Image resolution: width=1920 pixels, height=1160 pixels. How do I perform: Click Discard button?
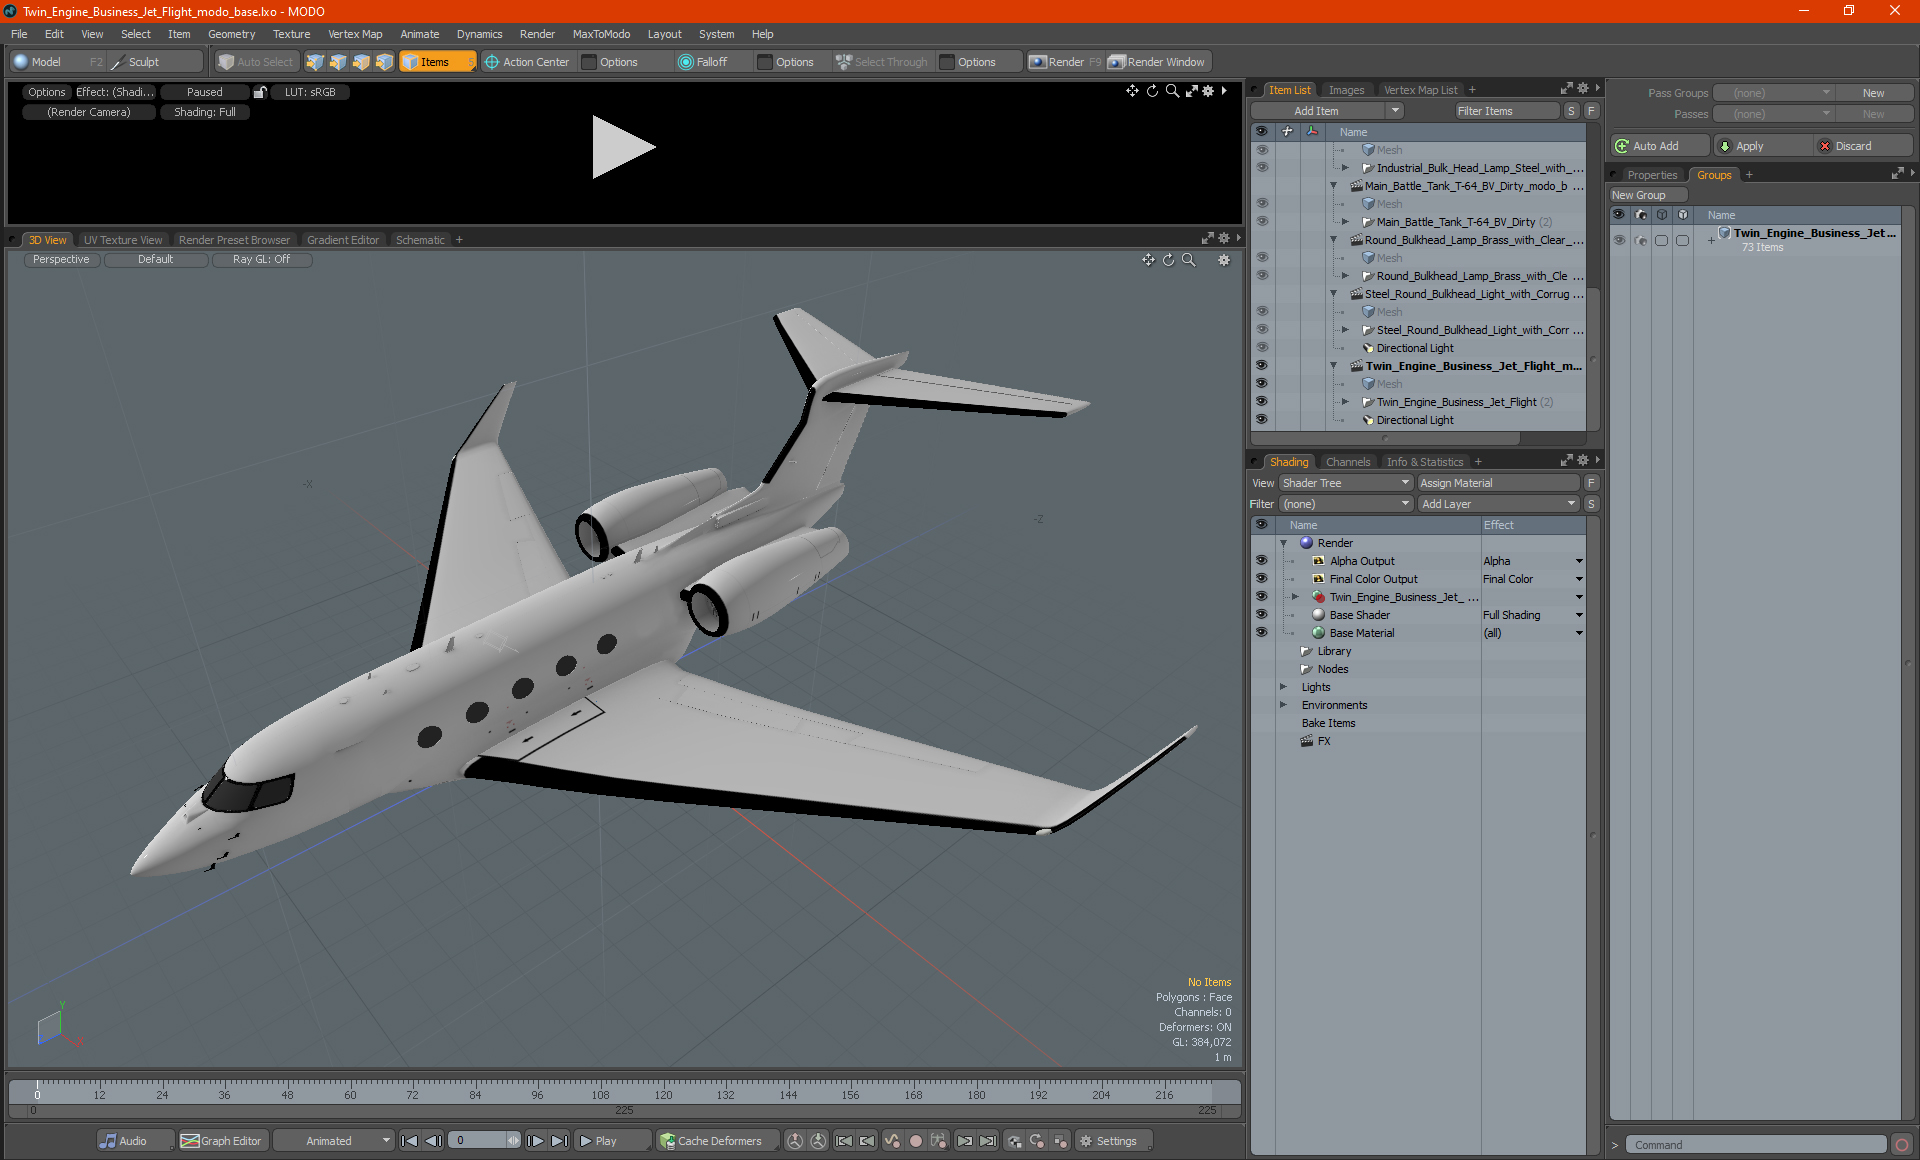tap(1862, 146)
